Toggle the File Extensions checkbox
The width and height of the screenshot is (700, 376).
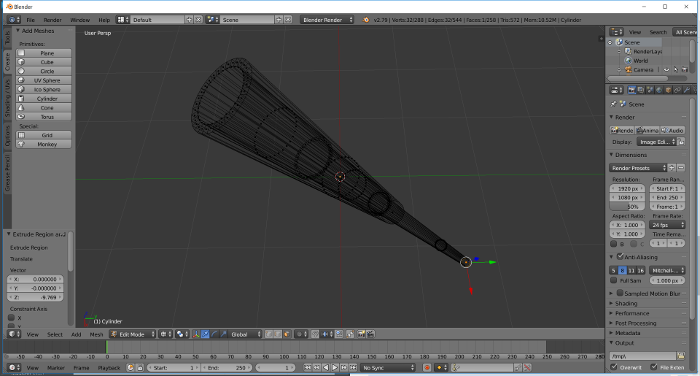654,367
